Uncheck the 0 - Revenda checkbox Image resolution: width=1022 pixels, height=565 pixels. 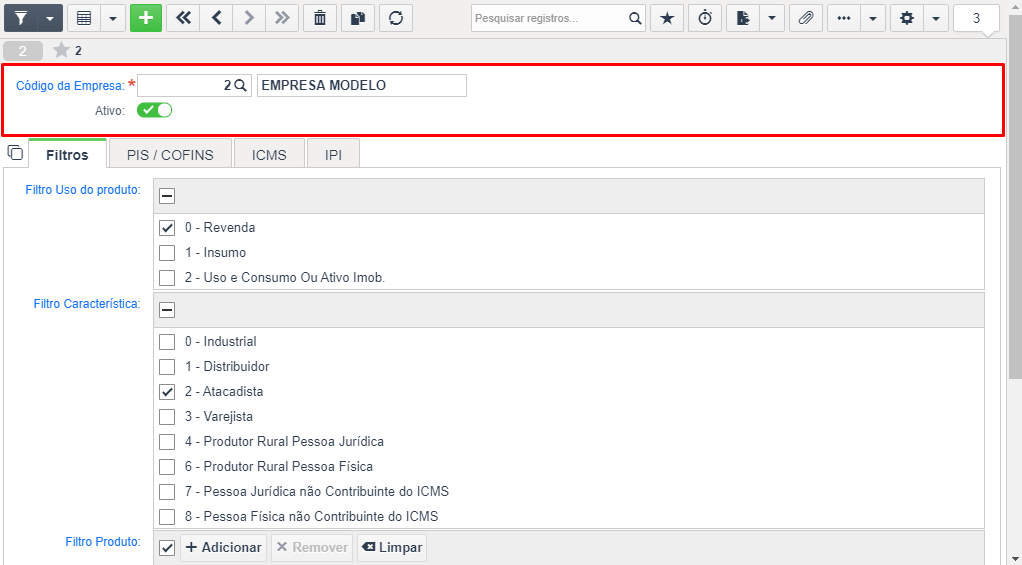tap(167, 227)
